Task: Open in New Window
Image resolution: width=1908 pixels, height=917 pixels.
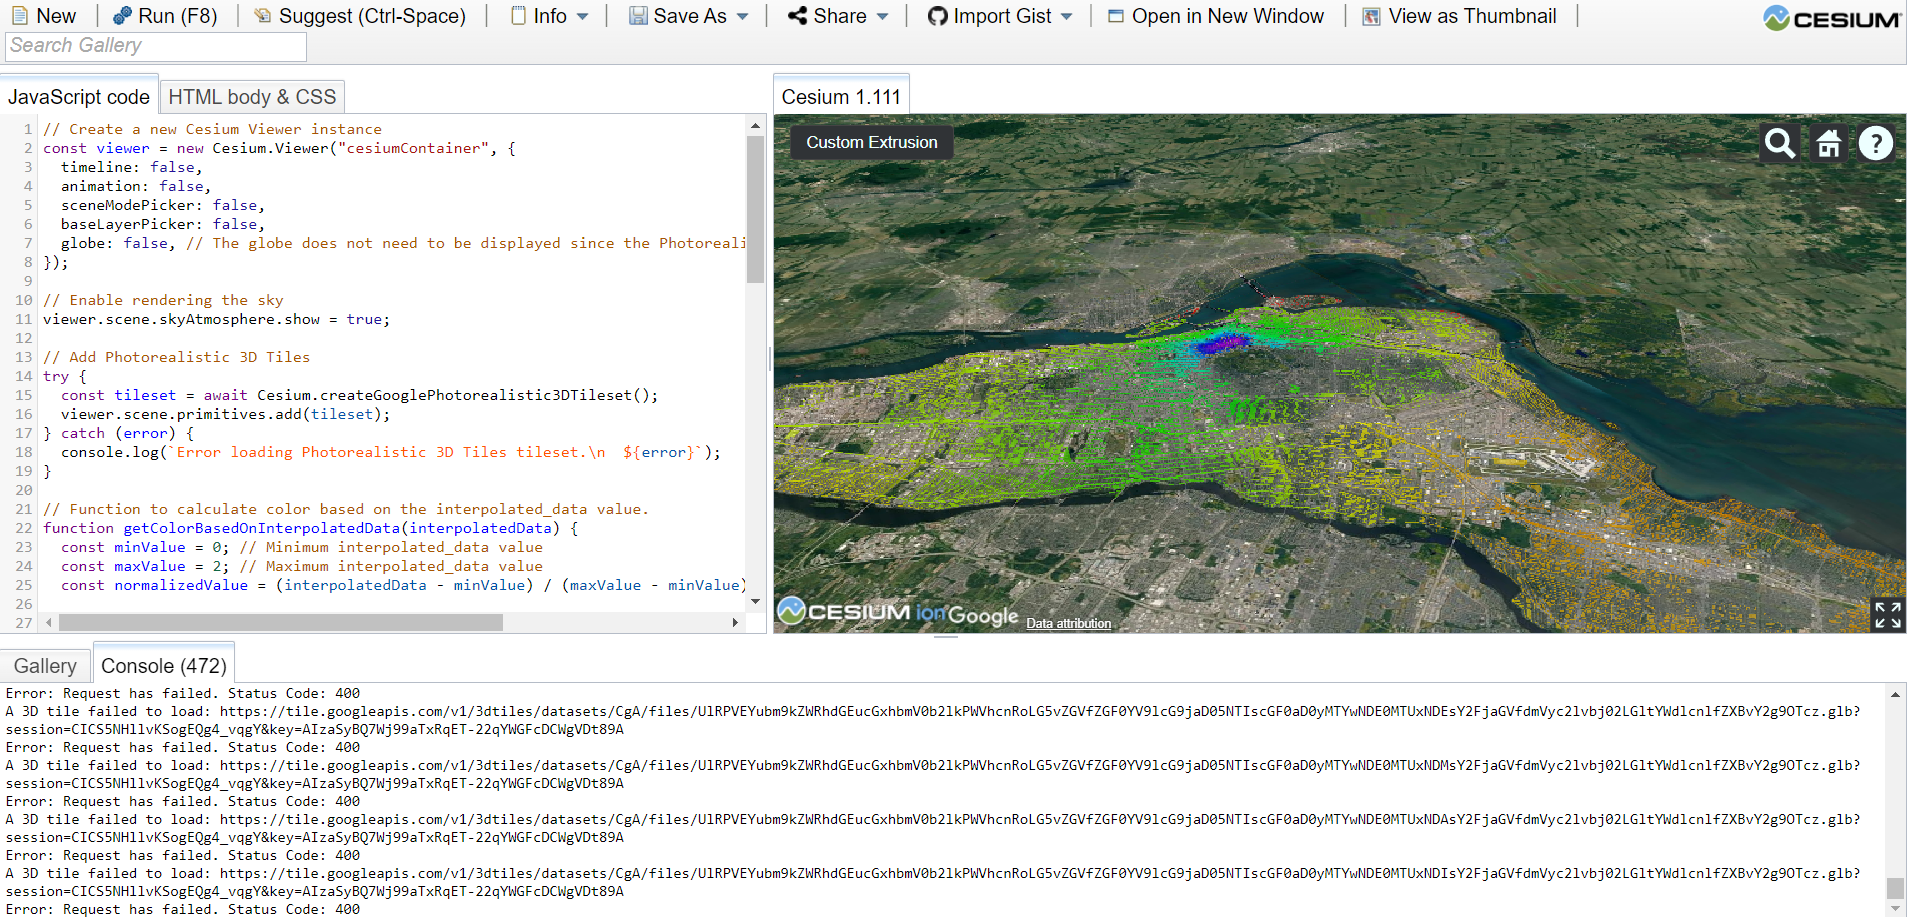Action: click(x=1216, y=16)
